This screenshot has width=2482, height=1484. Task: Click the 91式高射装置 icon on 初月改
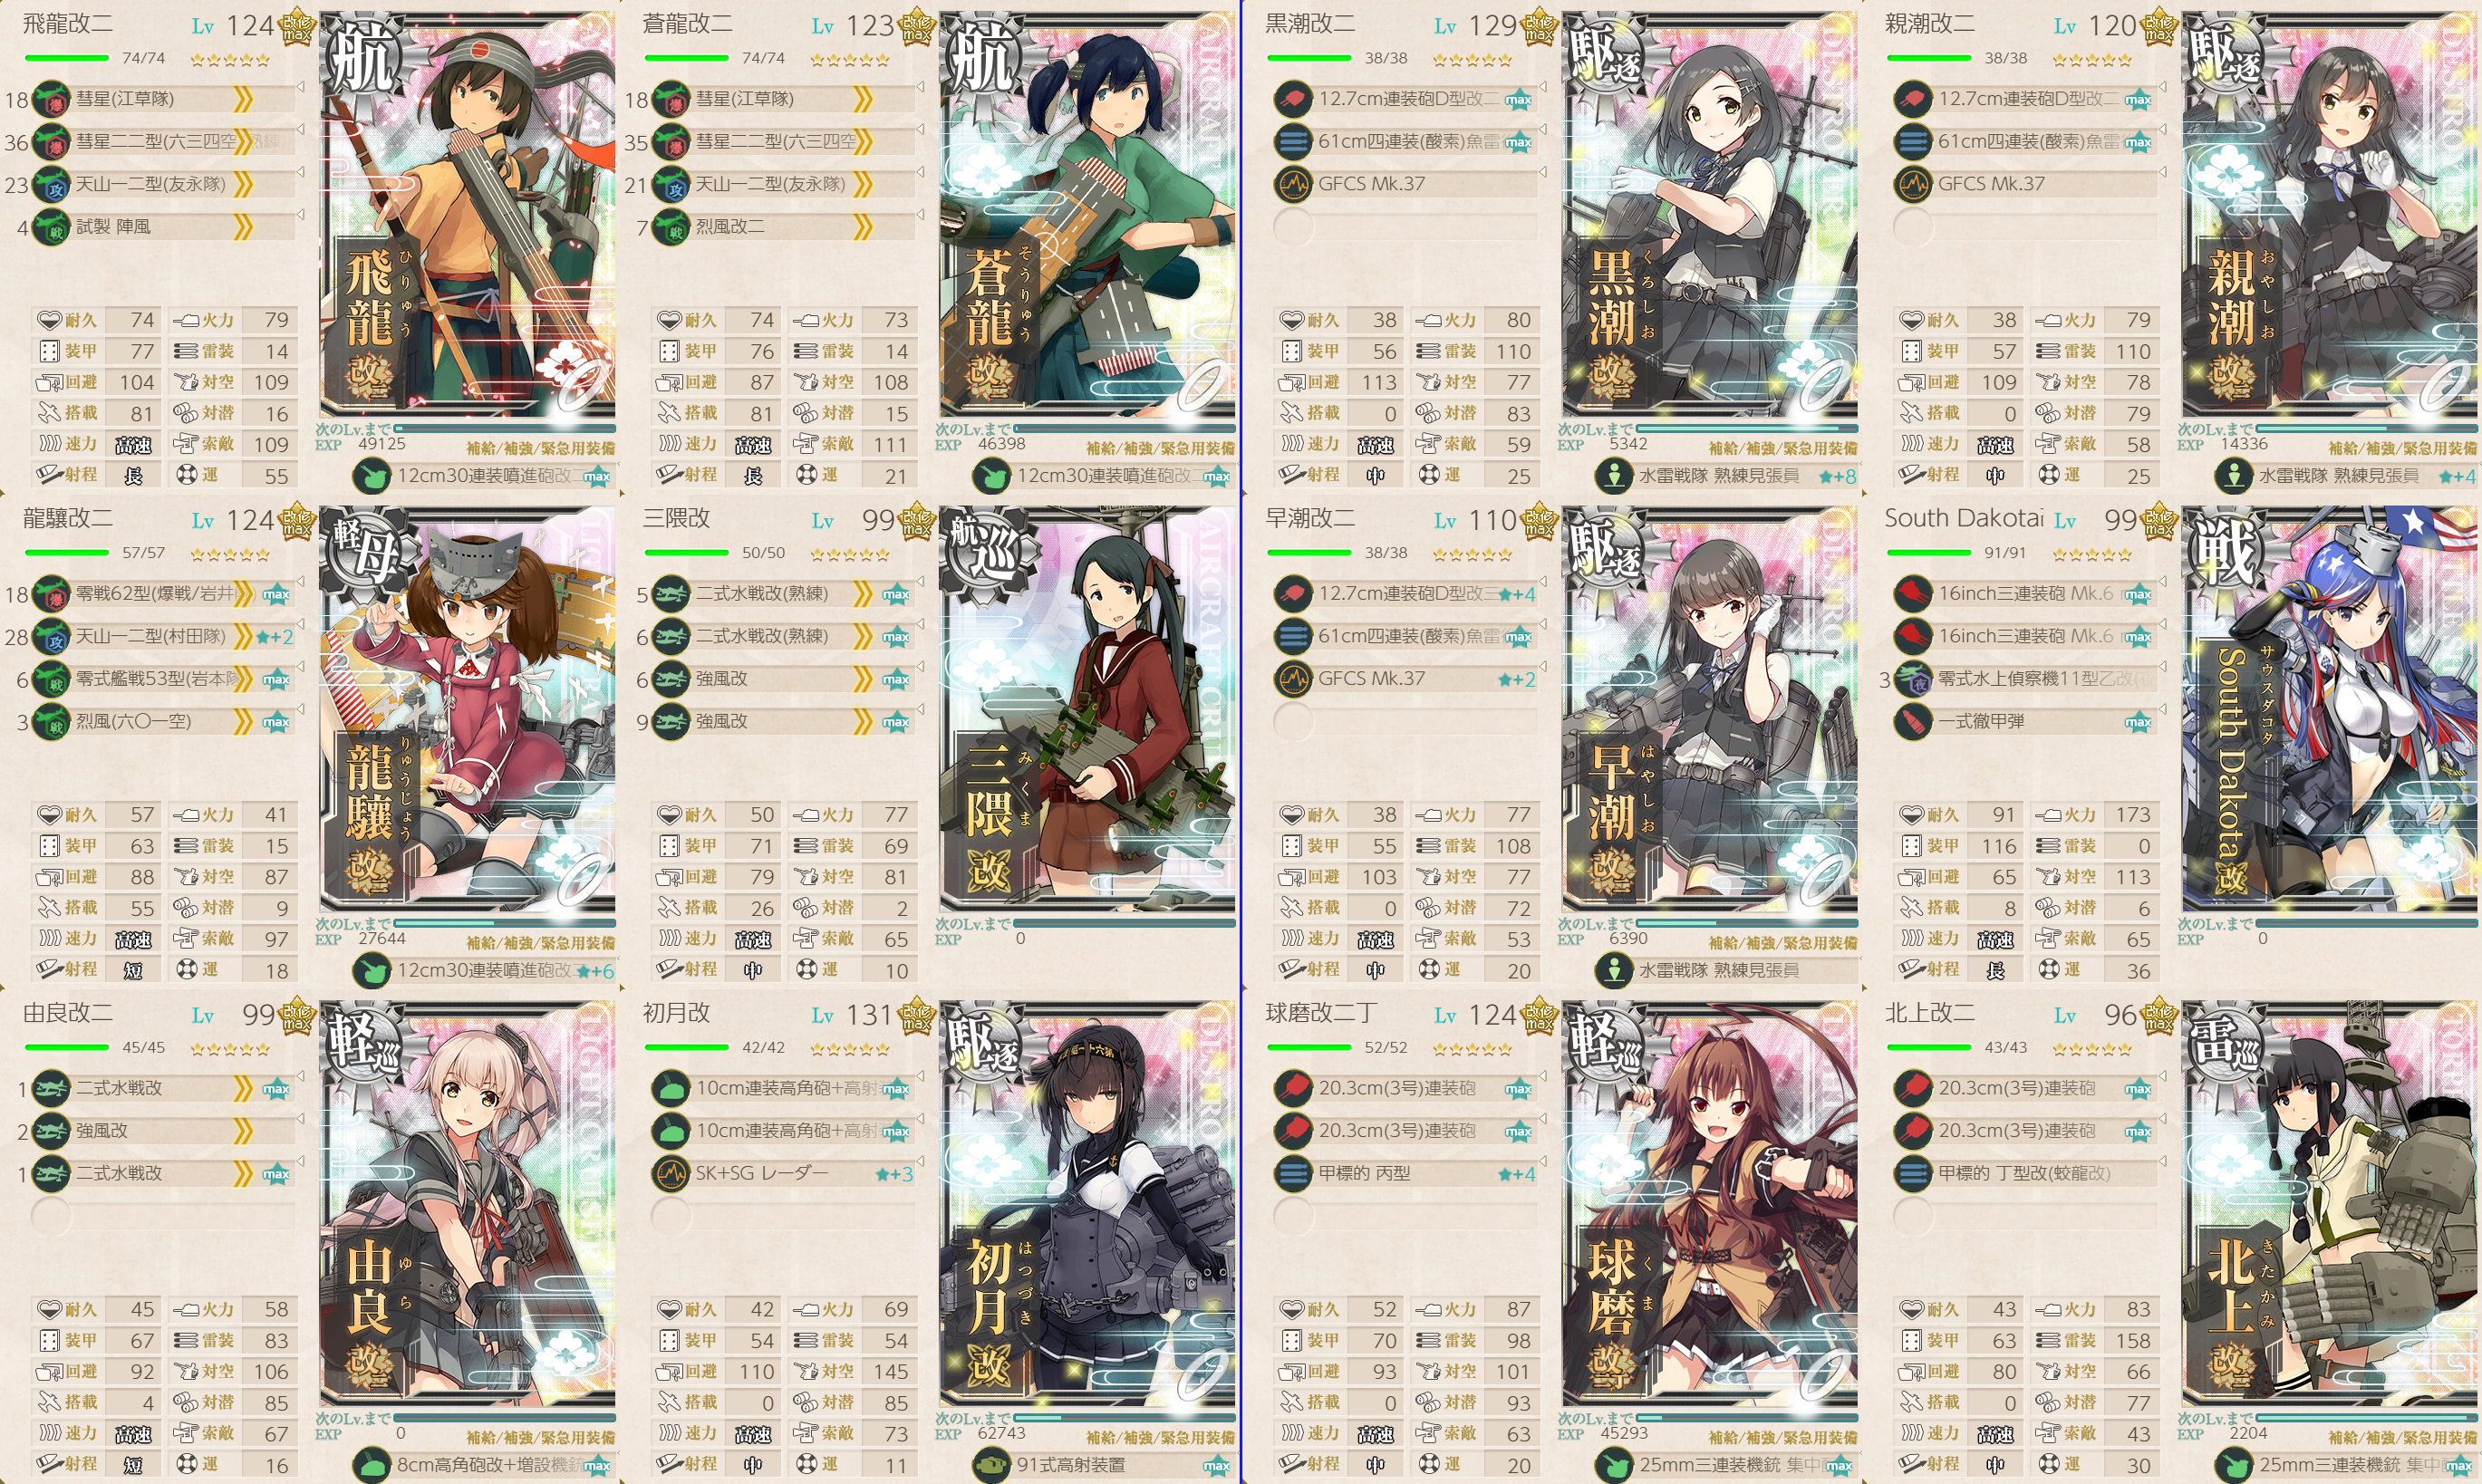point(991,1465)
